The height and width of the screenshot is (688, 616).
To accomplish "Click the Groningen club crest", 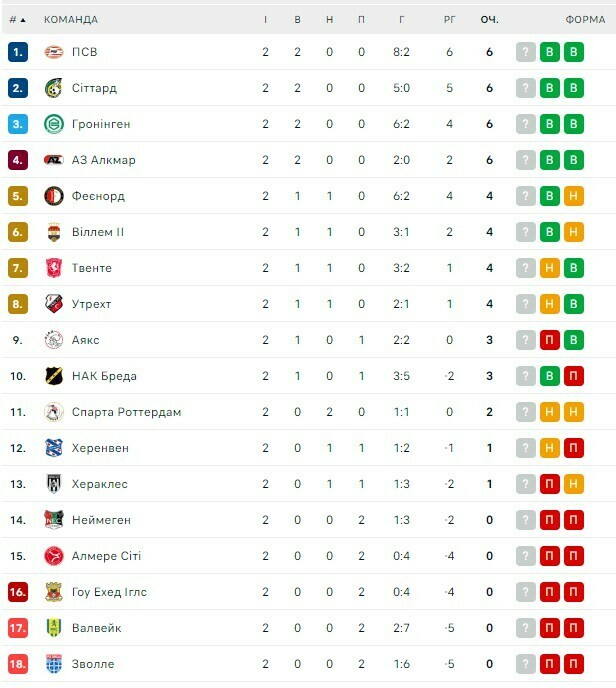I will [54, 124].
